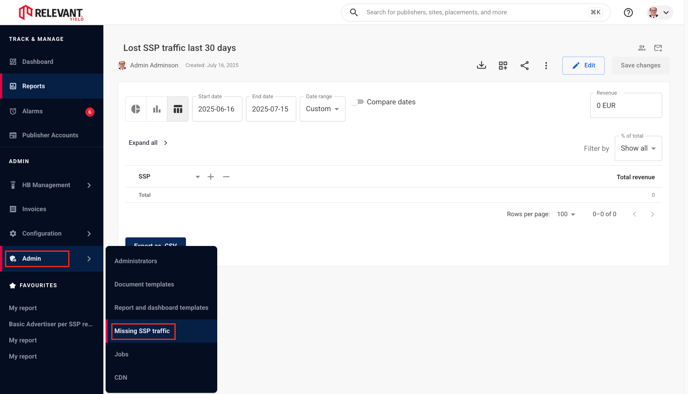Click the Dashboard sidebar icon
Viewport: 688px width, 394px height.
coord(13,61)
